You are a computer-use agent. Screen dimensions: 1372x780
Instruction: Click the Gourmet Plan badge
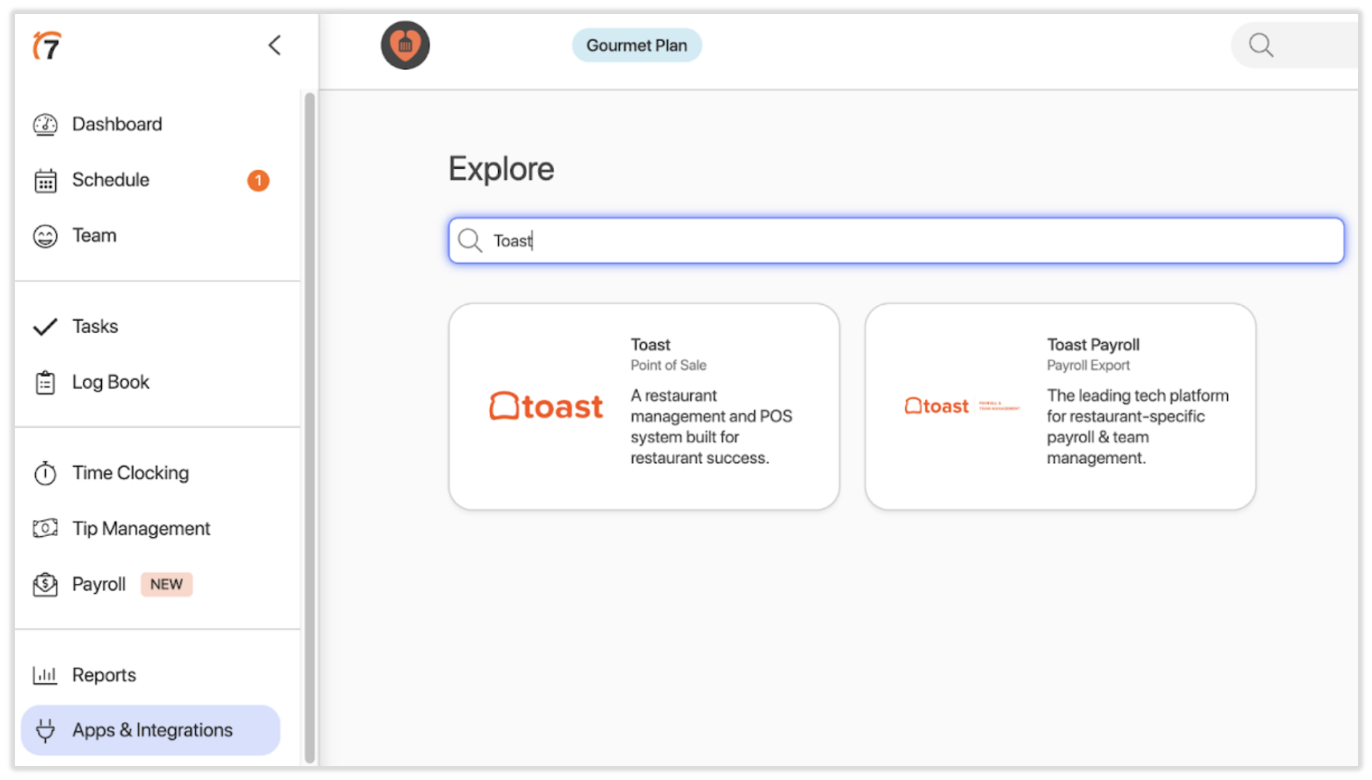click(x=636, y=46)
